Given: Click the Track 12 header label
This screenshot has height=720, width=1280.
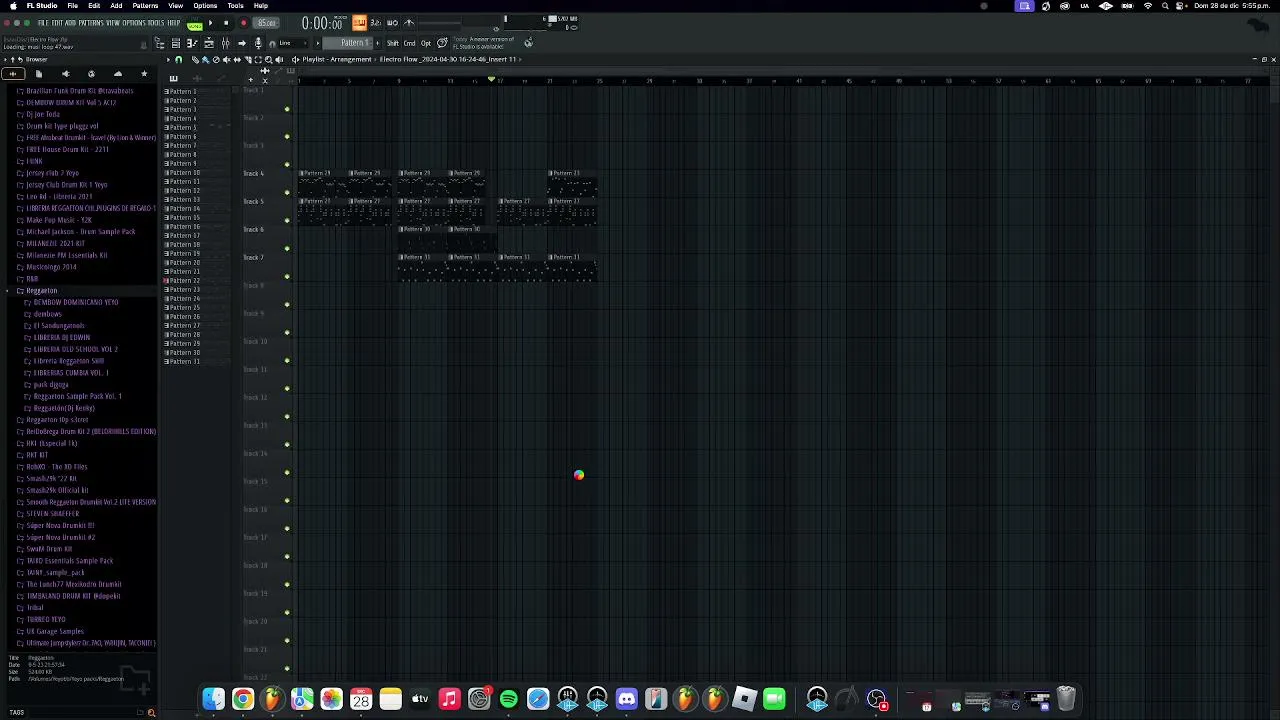Looking at the screenshot, I should coord(254,397).
